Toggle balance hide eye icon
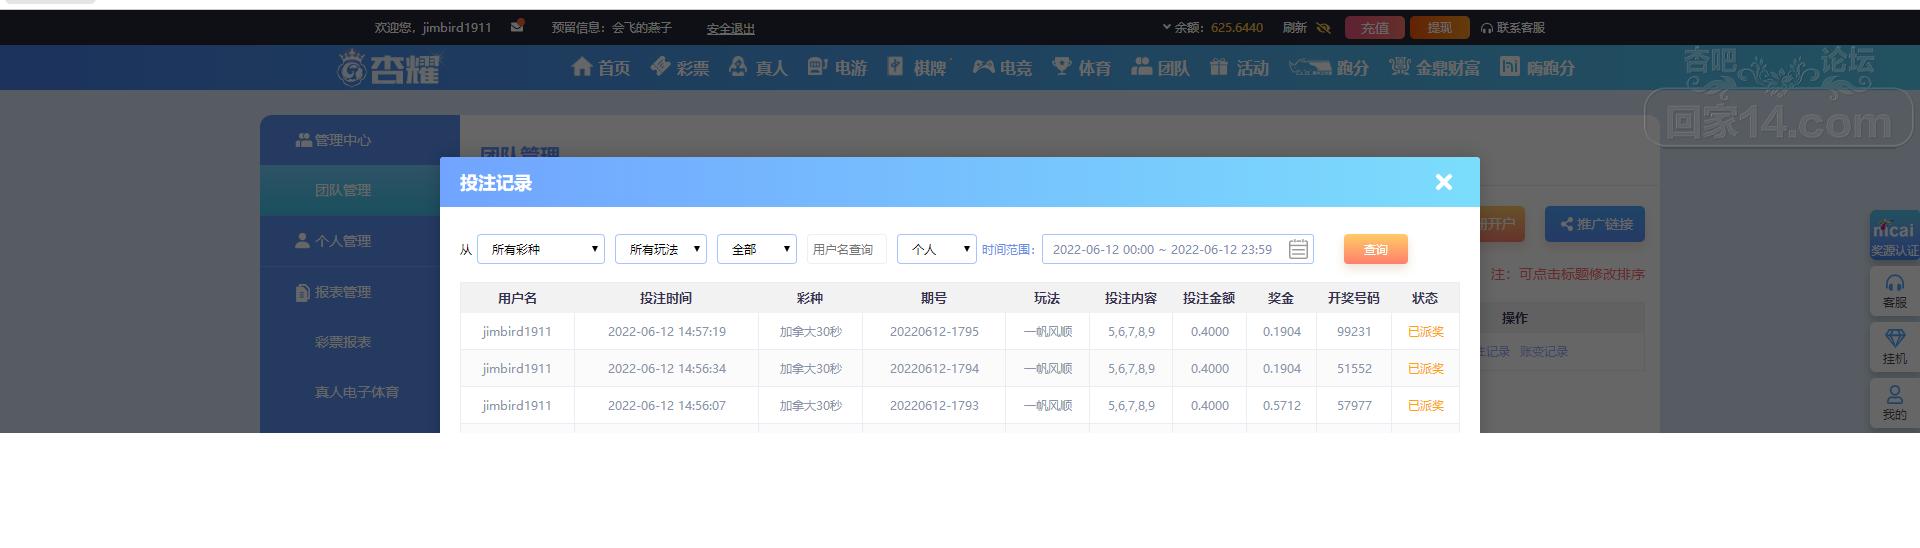The image size is (1920, 548). (x=1323, y=28)
